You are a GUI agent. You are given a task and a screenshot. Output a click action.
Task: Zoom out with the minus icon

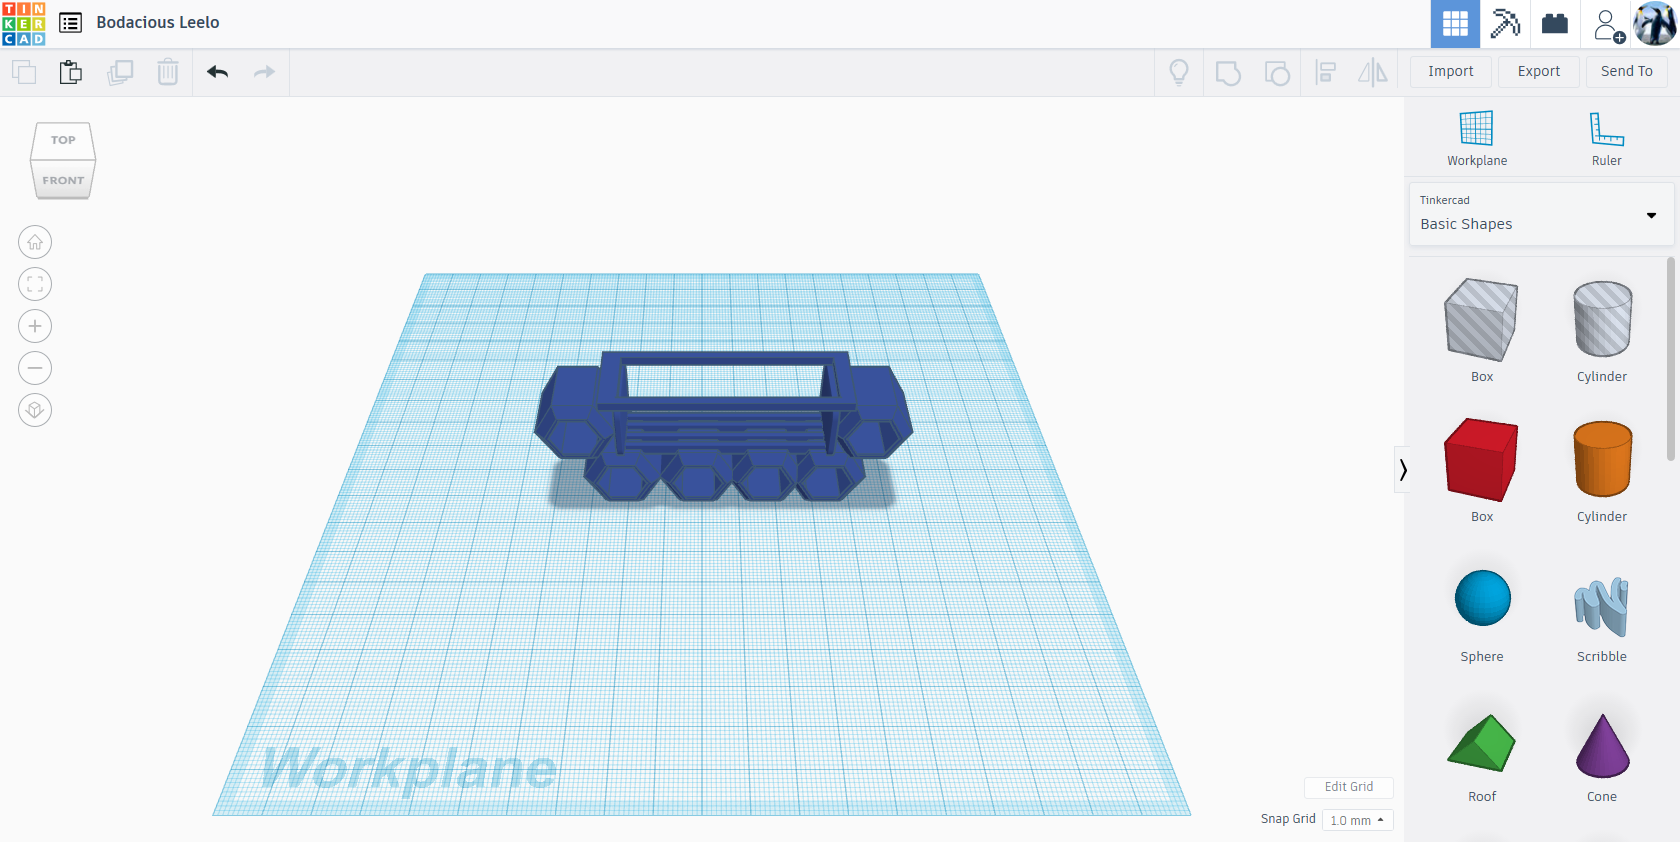point(35,368)
